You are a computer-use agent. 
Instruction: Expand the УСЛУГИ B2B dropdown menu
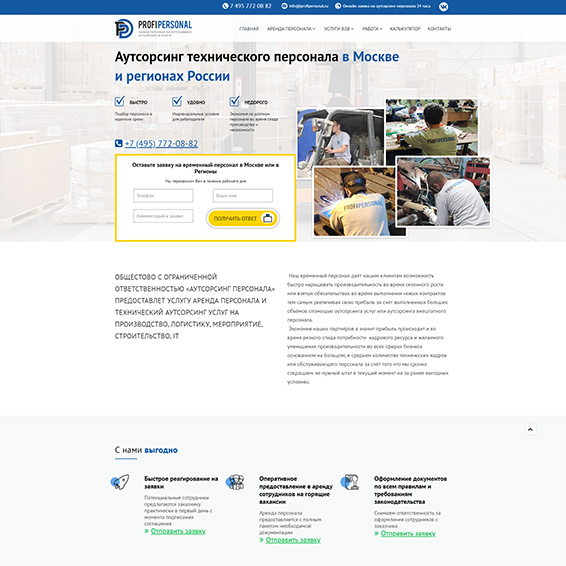[339, 29]
